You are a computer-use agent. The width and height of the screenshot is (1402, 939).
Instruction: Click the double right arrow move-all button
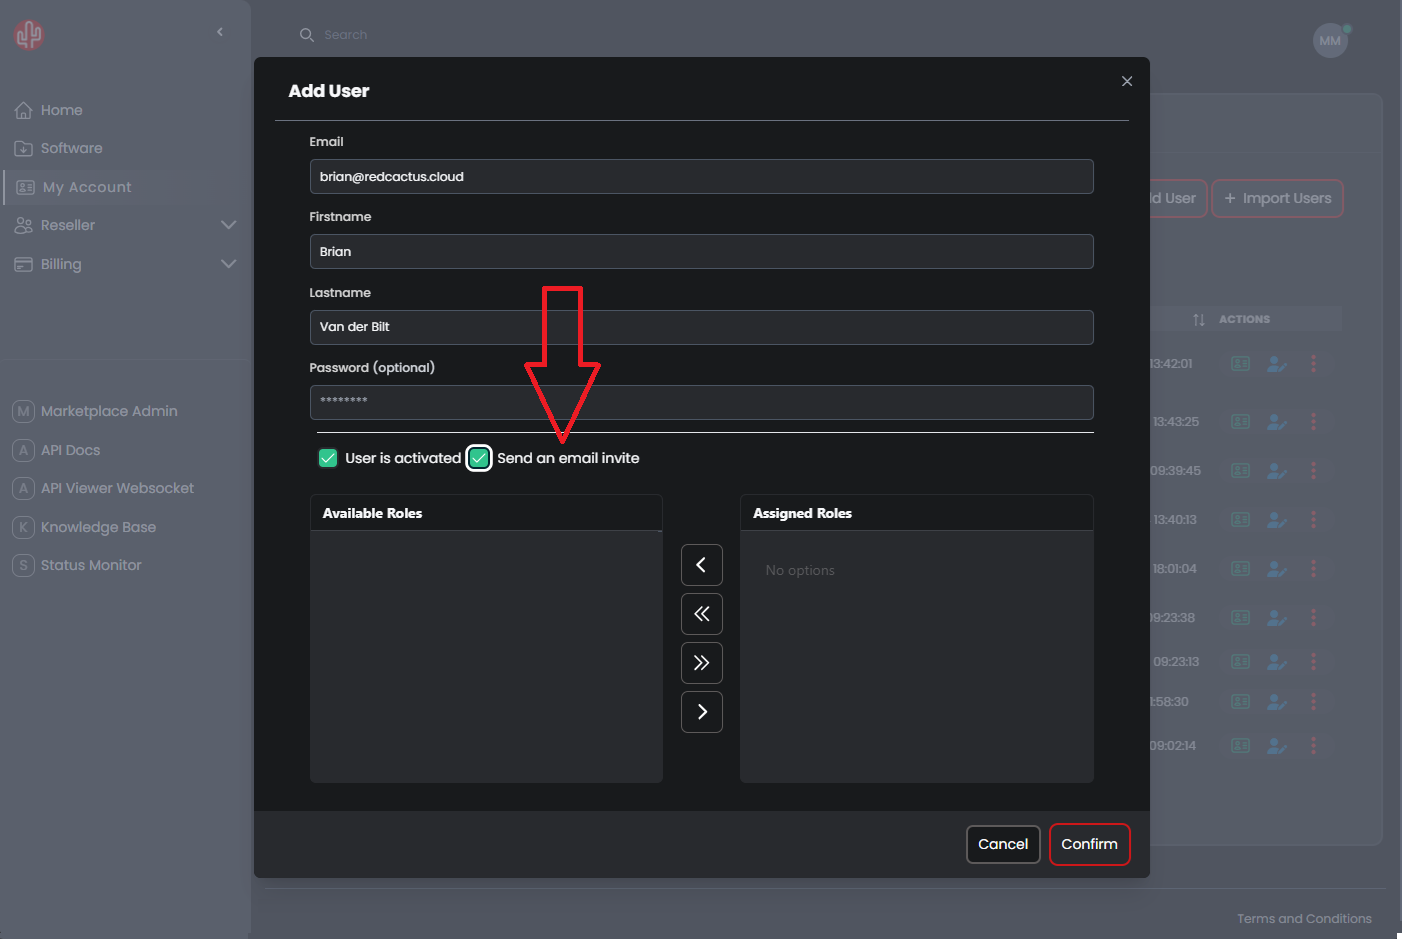coord(701,663)
